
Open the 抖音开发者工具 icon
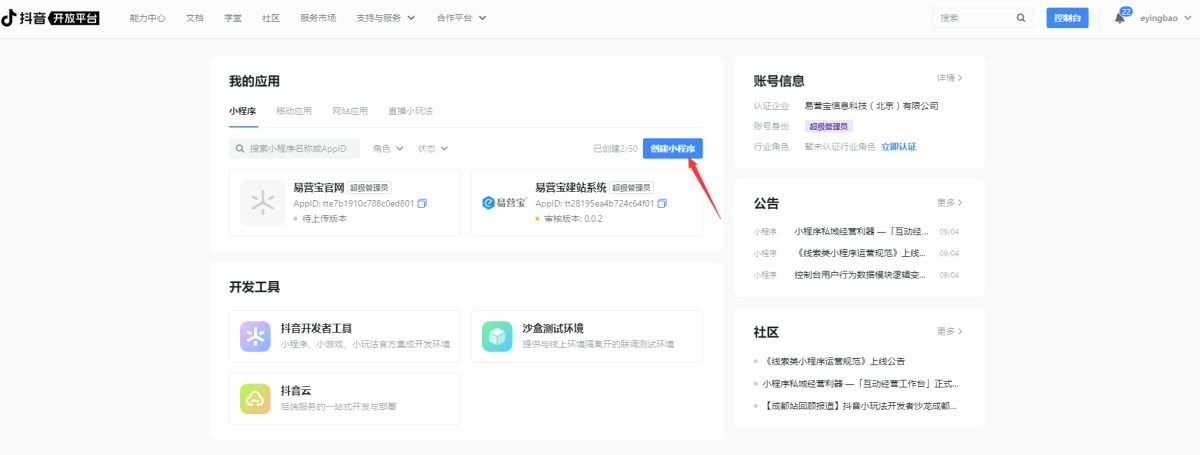257,336
